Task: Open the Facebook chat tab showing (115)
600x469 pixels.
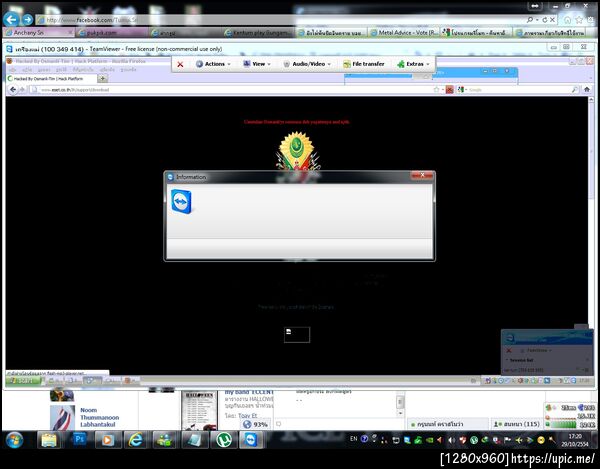Action: [517, 424]
